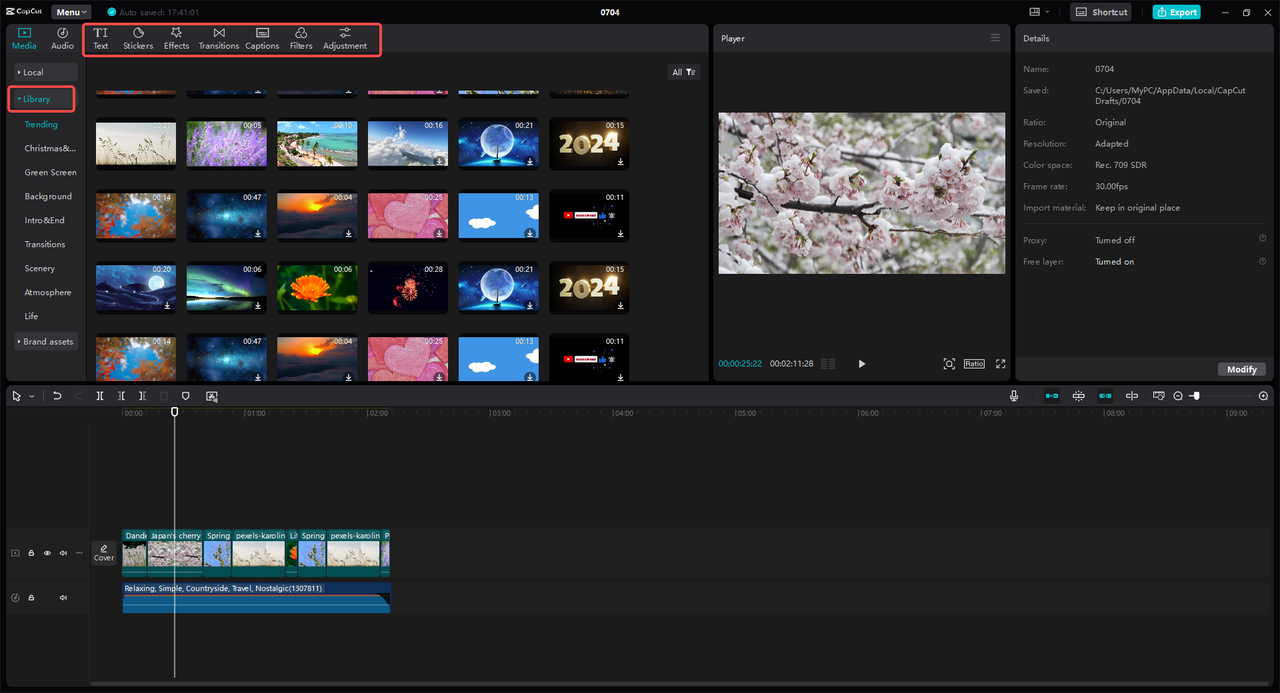Toggle auto snapping on timeline
The width and height of the screenshot is (1280, 693).
[1078, 396]
